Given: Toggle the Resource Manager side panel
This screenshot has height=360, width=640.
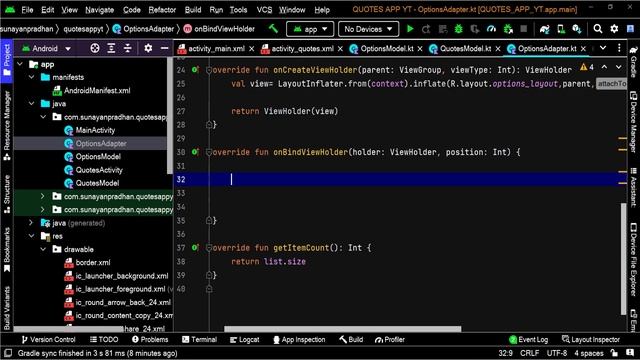Looking at the screenshot, I should pyautogui.click(x=7, y=126).
